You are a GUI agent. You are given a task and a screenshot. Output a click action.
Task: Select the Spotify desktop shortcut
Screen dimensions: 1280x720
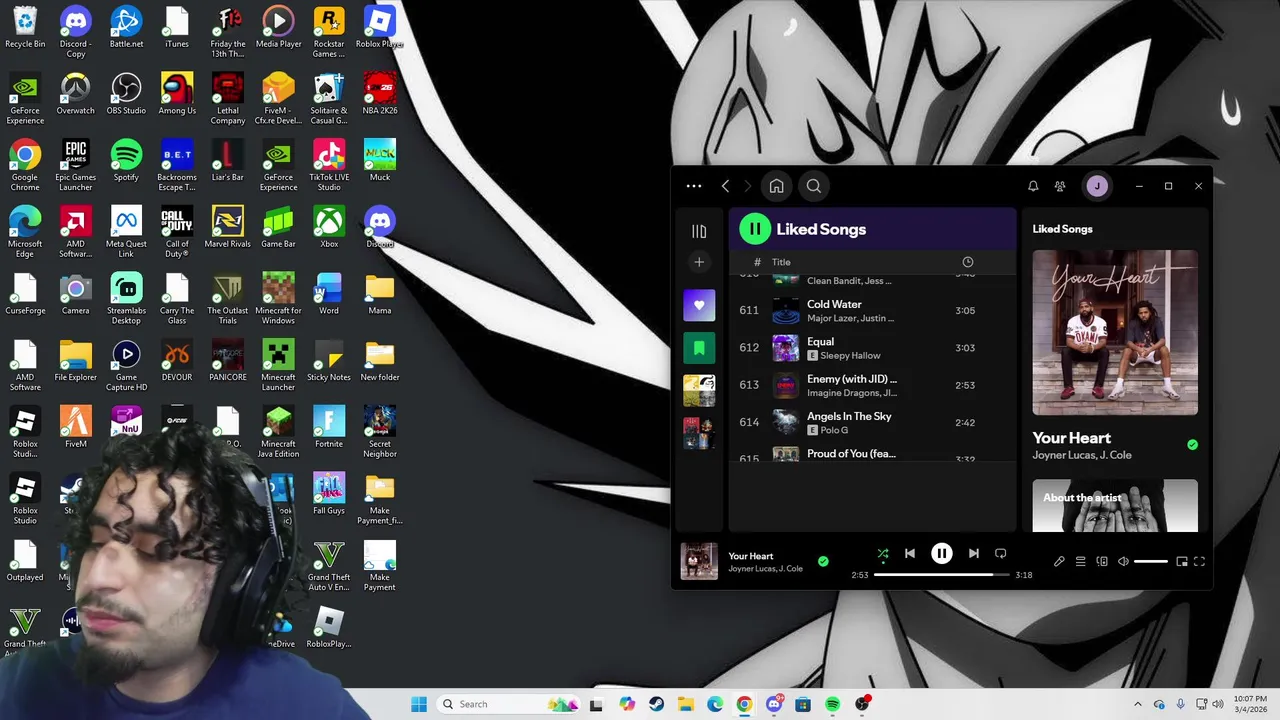126,161
